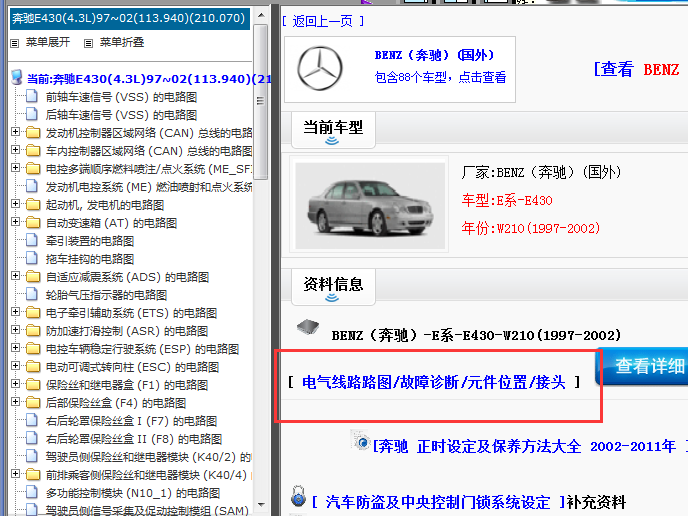The width and height of the screenshot is (688, 516).
Task: Click document icon of 牵引装置的电路图
Action: tap(32, 240)
